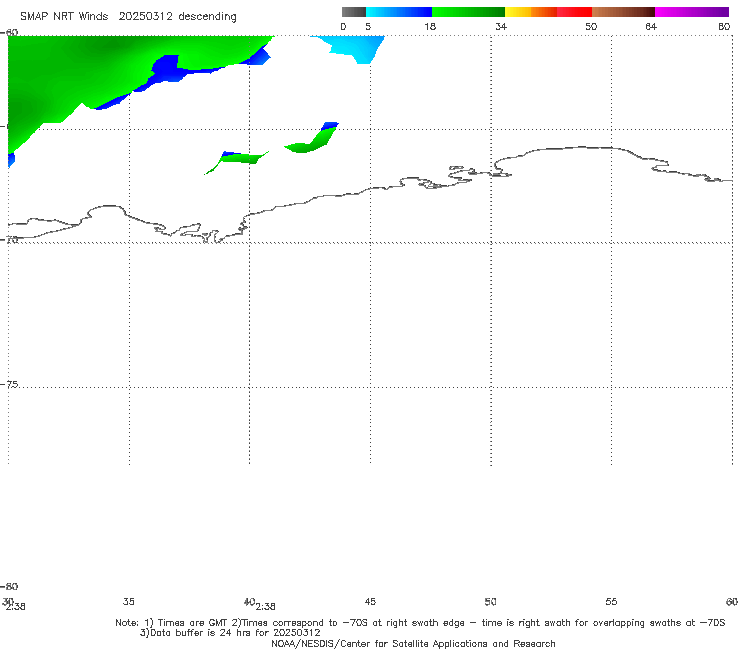This screenshot has width=740, height=650.
Task: Click the longitude axis label "55"
Action: point(611,601)
